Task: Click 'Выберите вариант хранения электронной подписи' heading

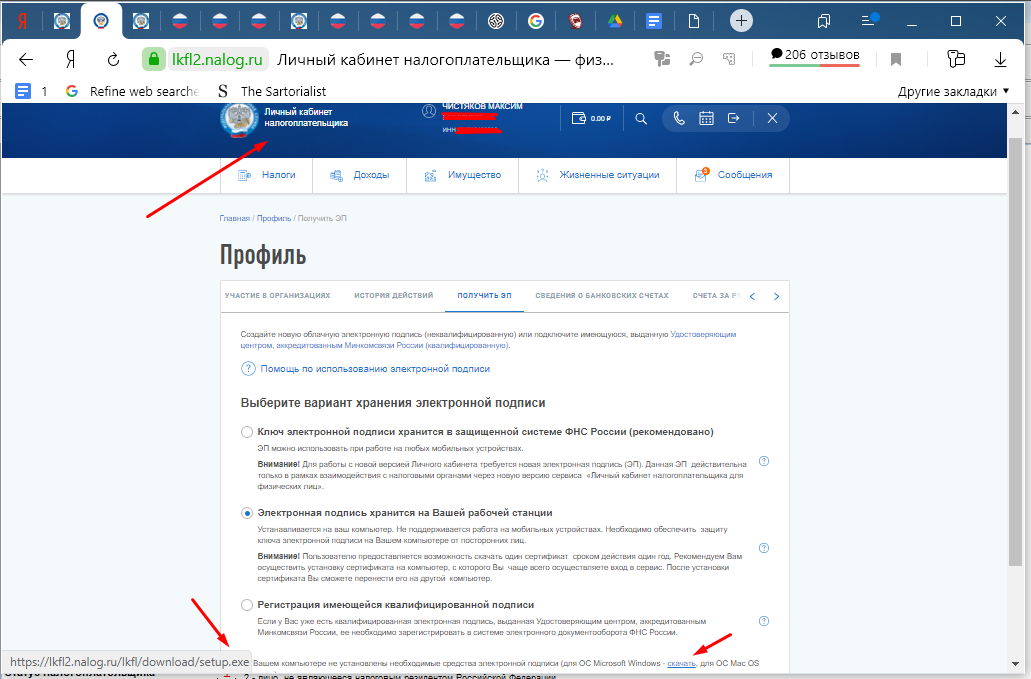Action: pyautogui.click(x=393, y=403)
